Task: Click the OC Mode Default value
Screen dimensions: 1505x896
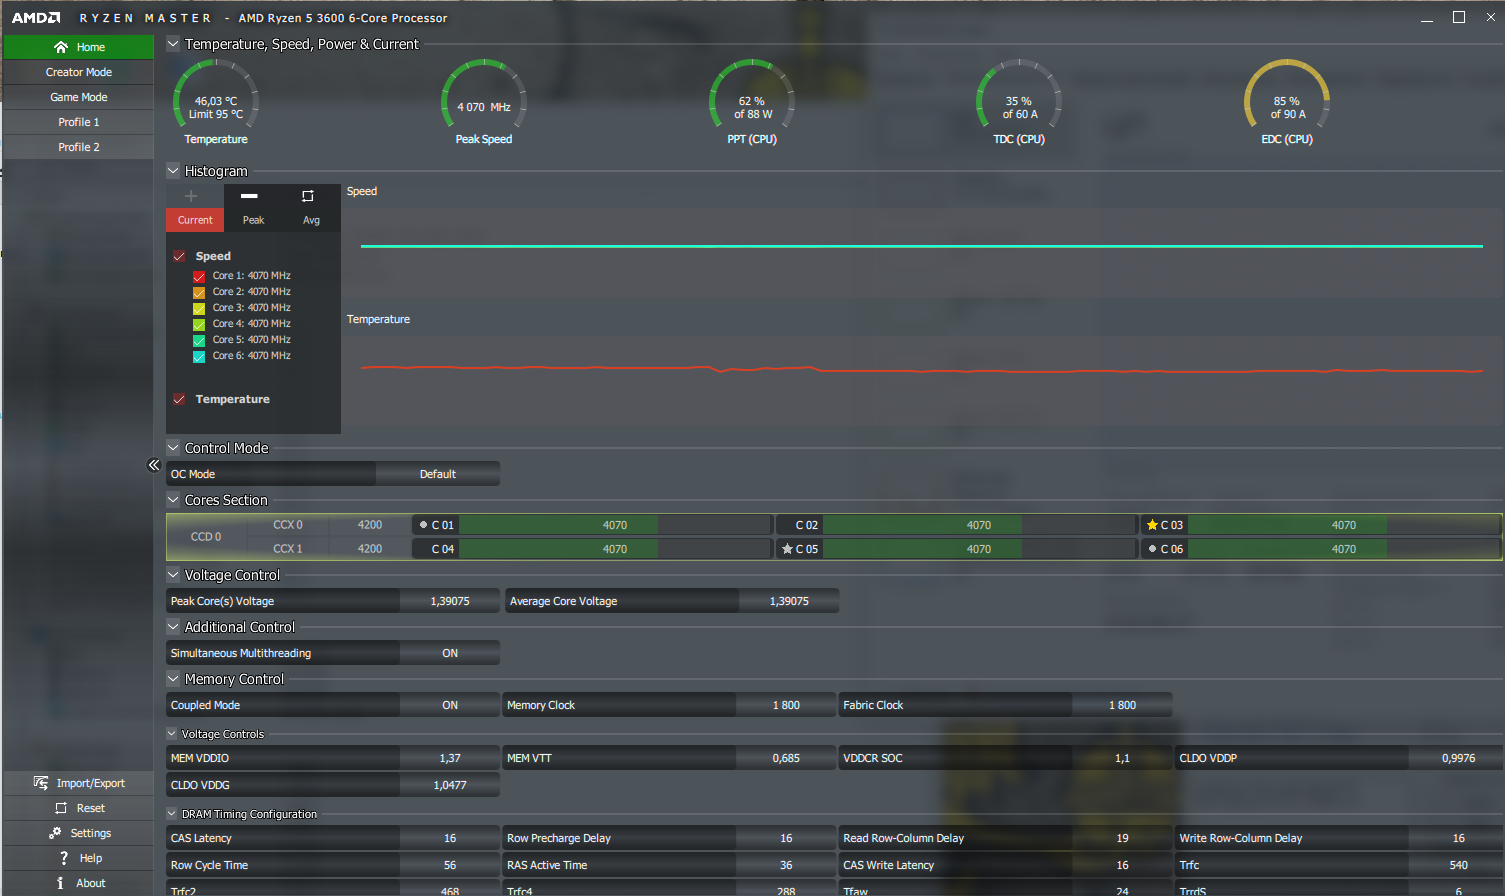Action: tap(438, 474)
